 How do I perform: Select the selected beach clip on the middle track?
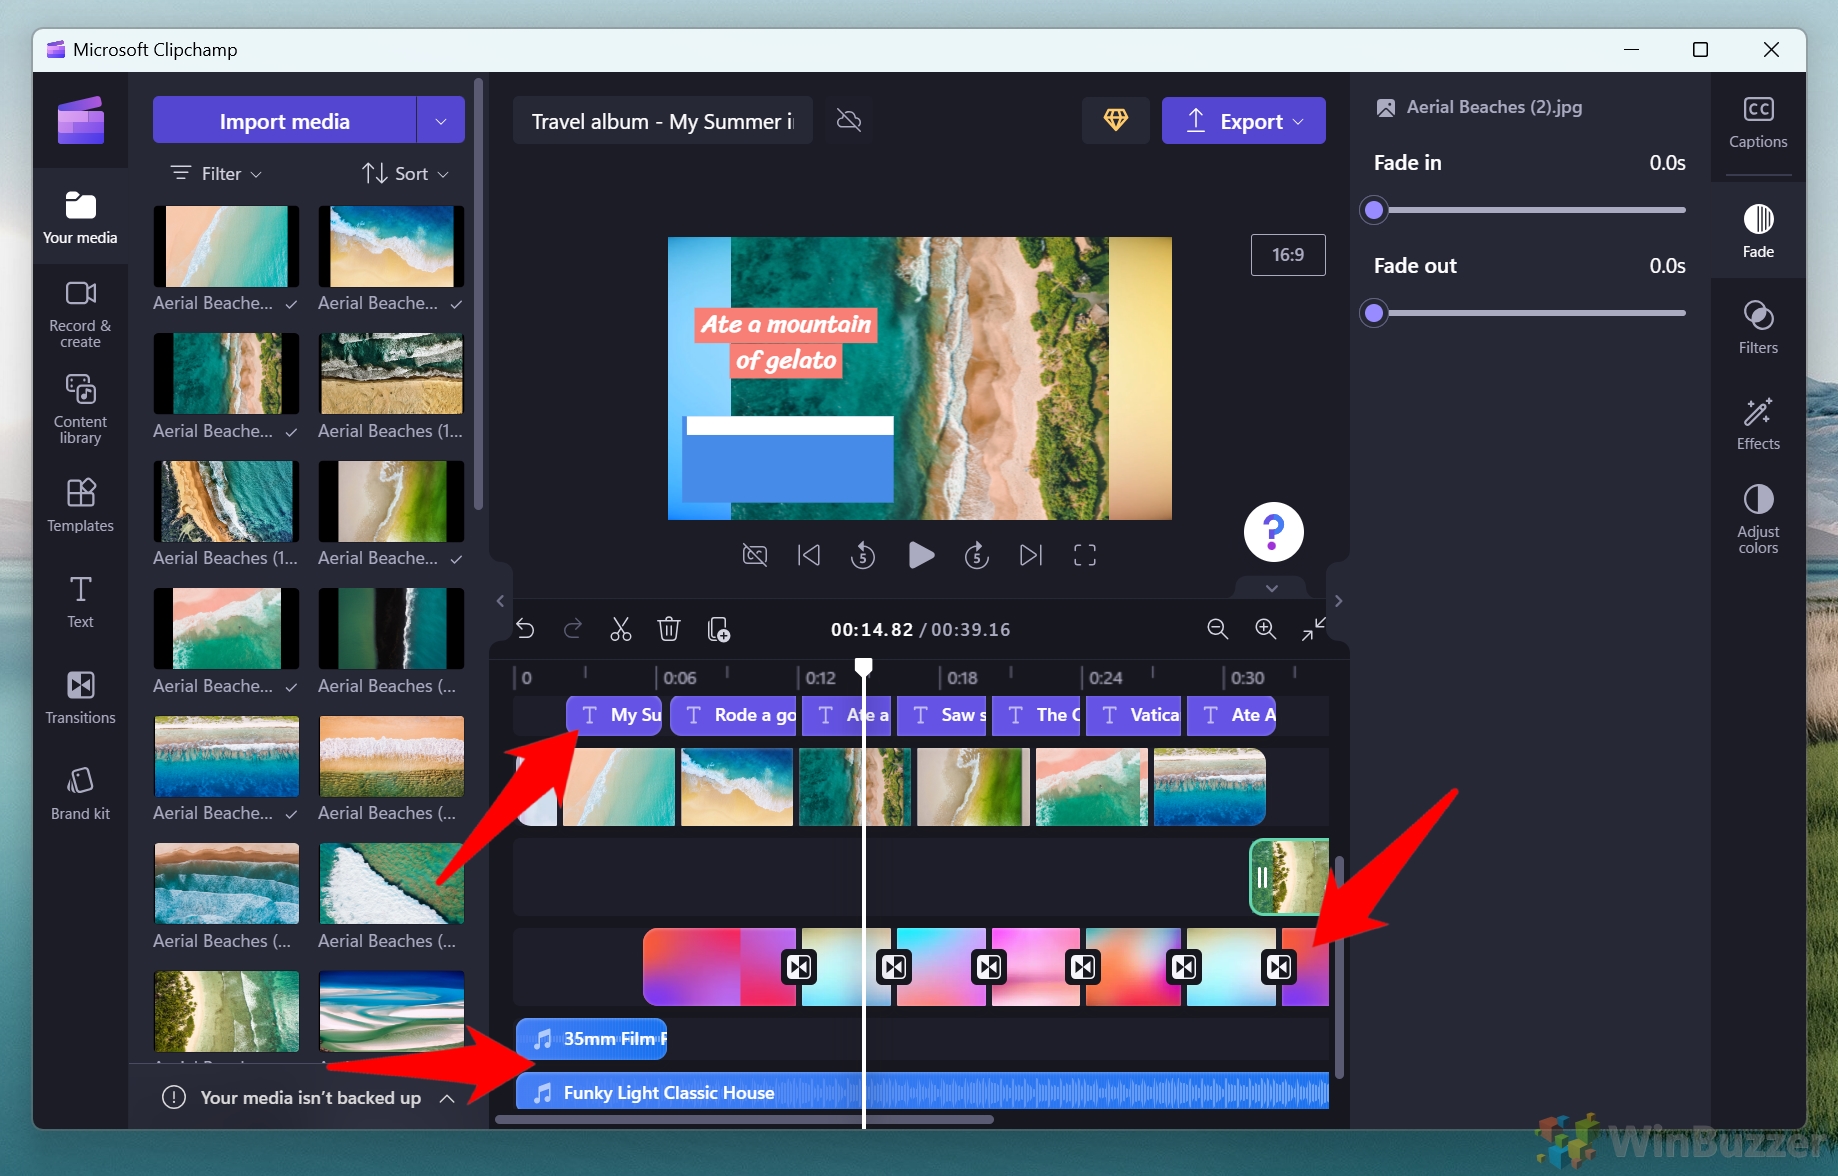point(1289,877)
